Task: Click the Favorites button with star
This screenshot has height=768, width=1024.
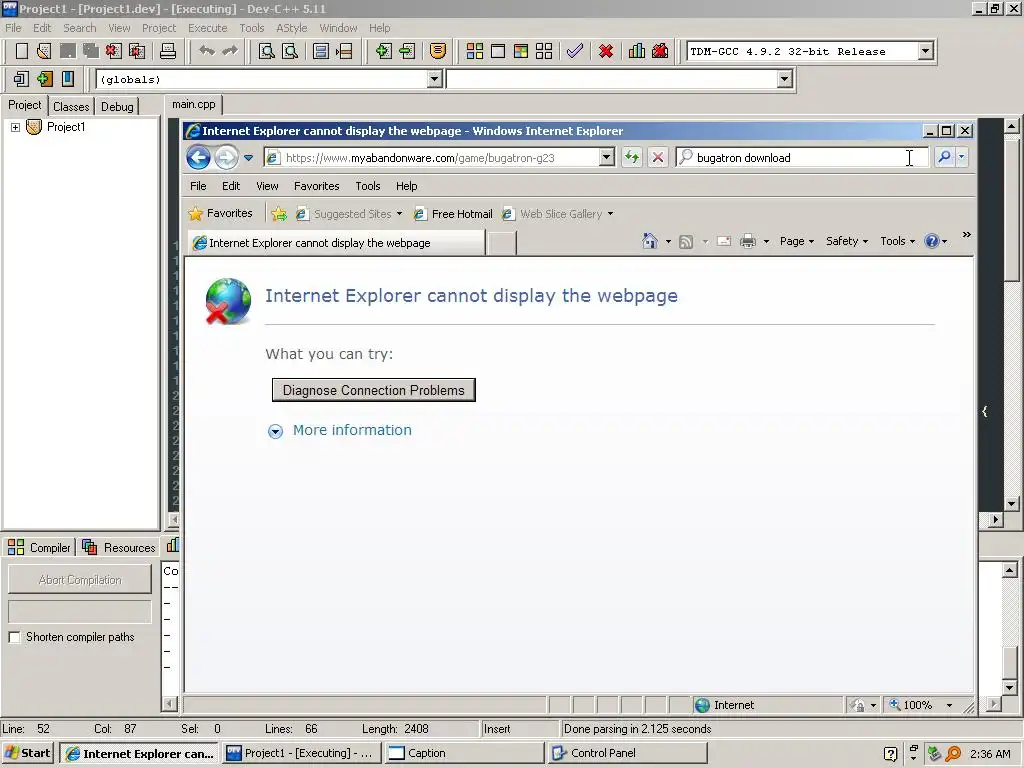Action: click(x=220, y=214)
